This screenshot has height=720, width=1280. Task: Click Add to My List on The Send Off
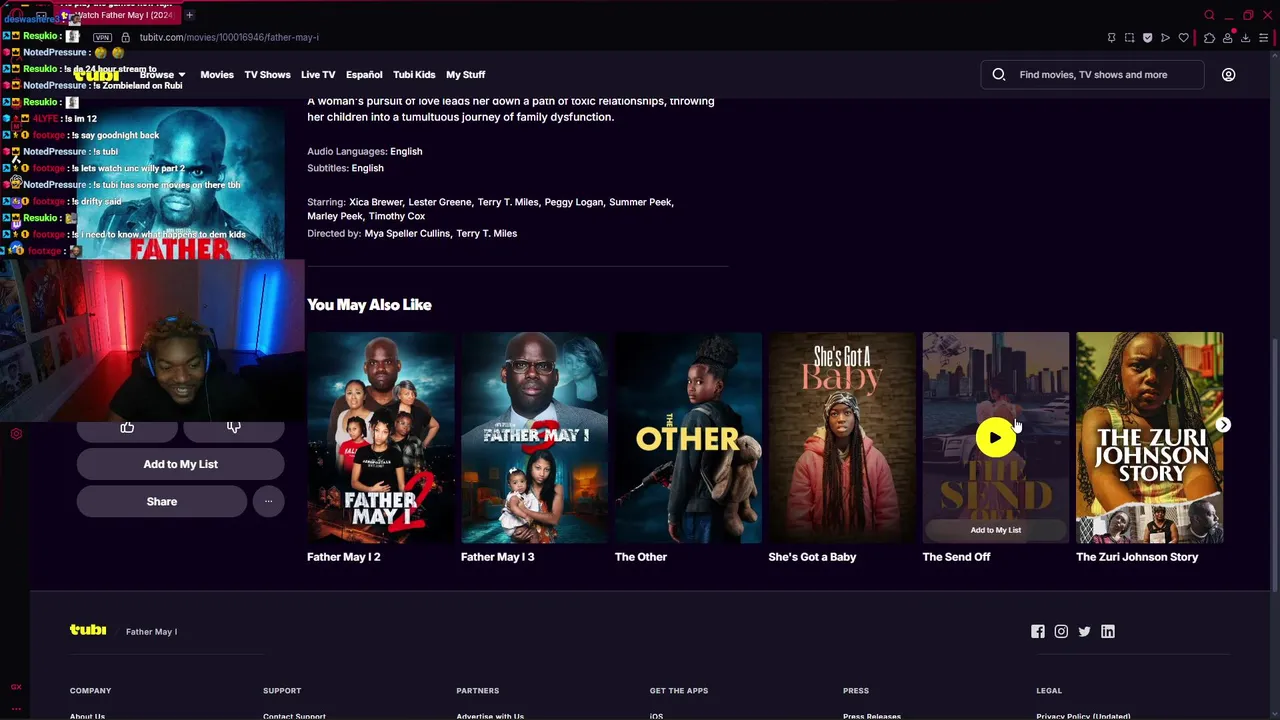click(996, 530)
